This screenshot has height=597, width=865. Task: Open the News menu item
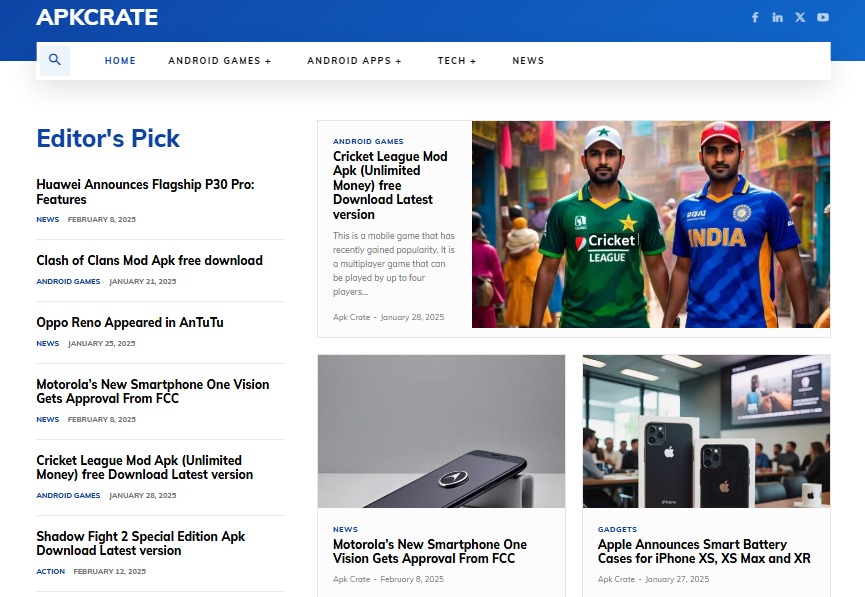pos(528,61)
